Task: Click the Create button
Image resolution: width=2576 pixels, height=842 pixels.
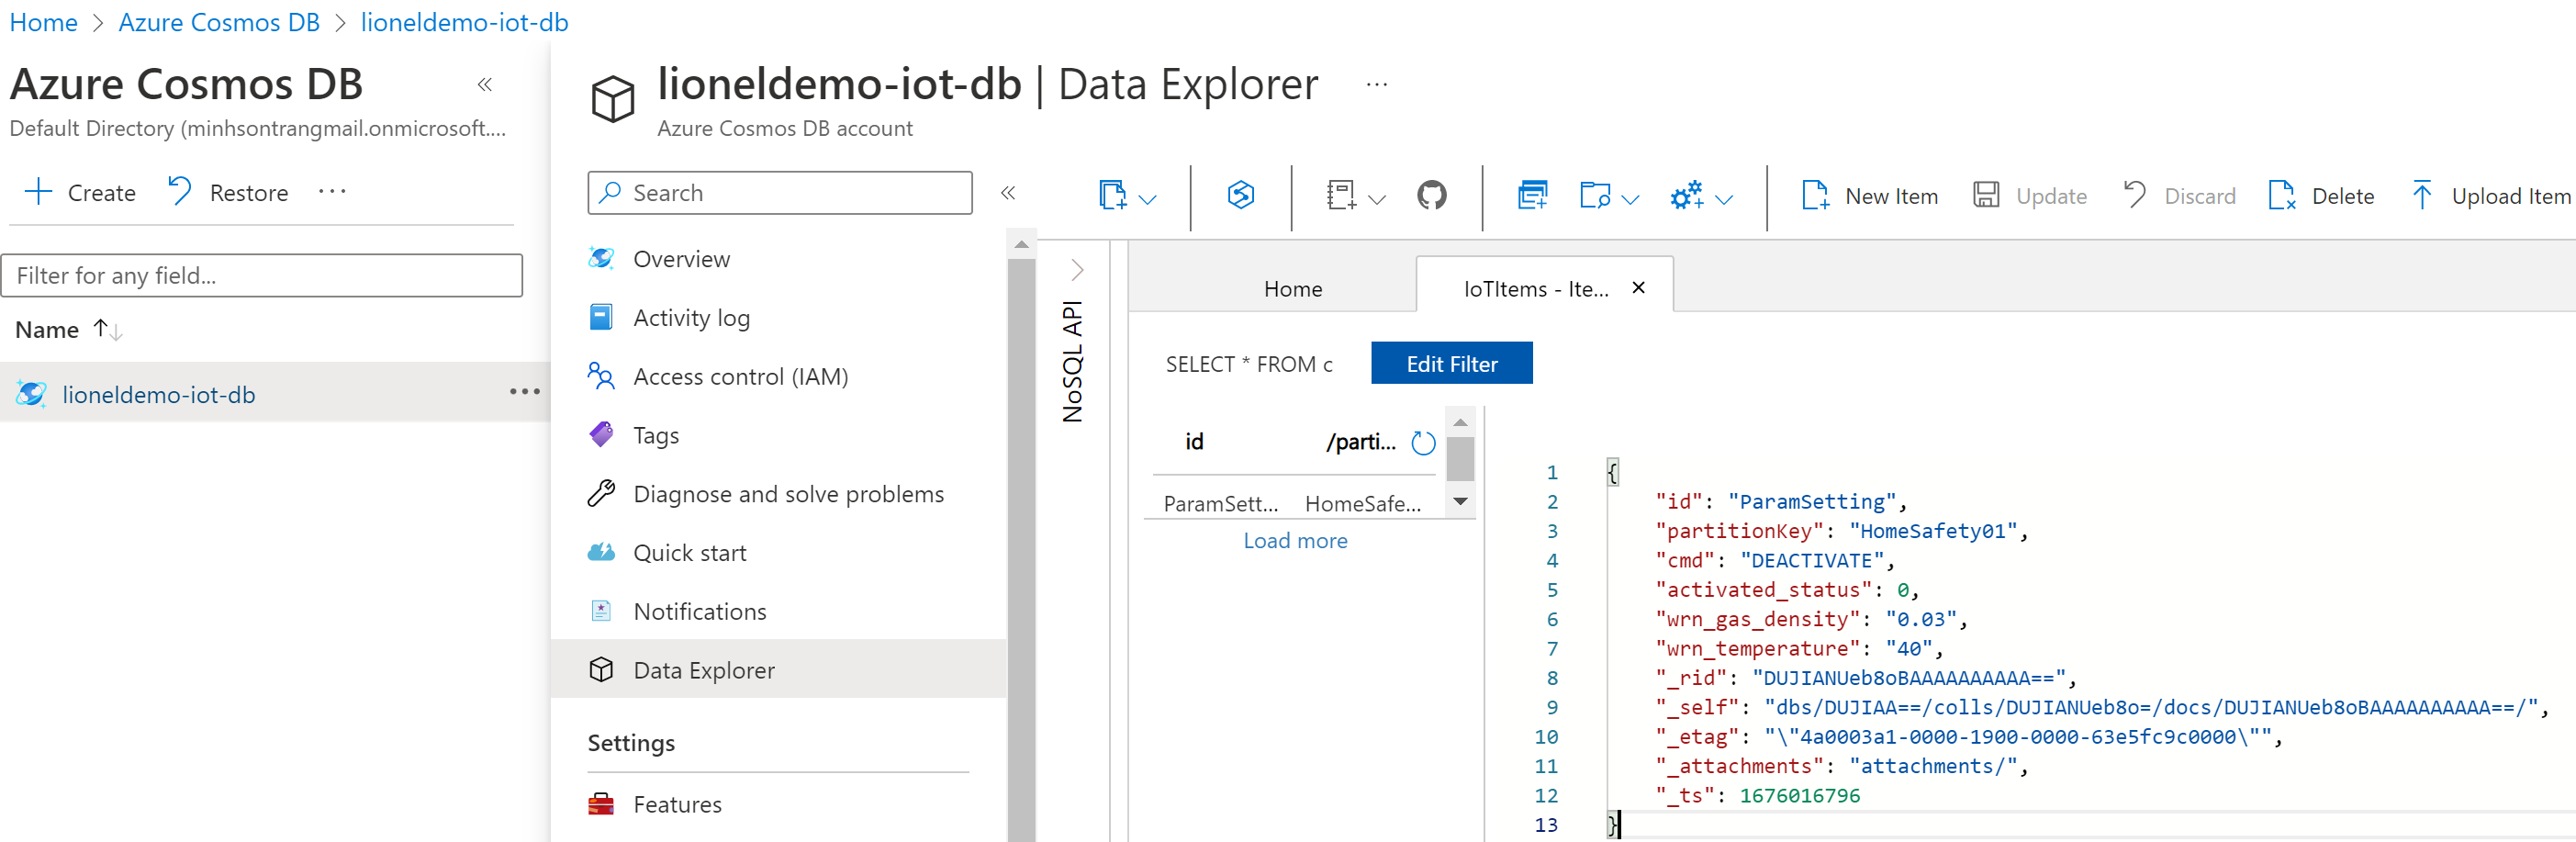Action: (x=80, y=193)
